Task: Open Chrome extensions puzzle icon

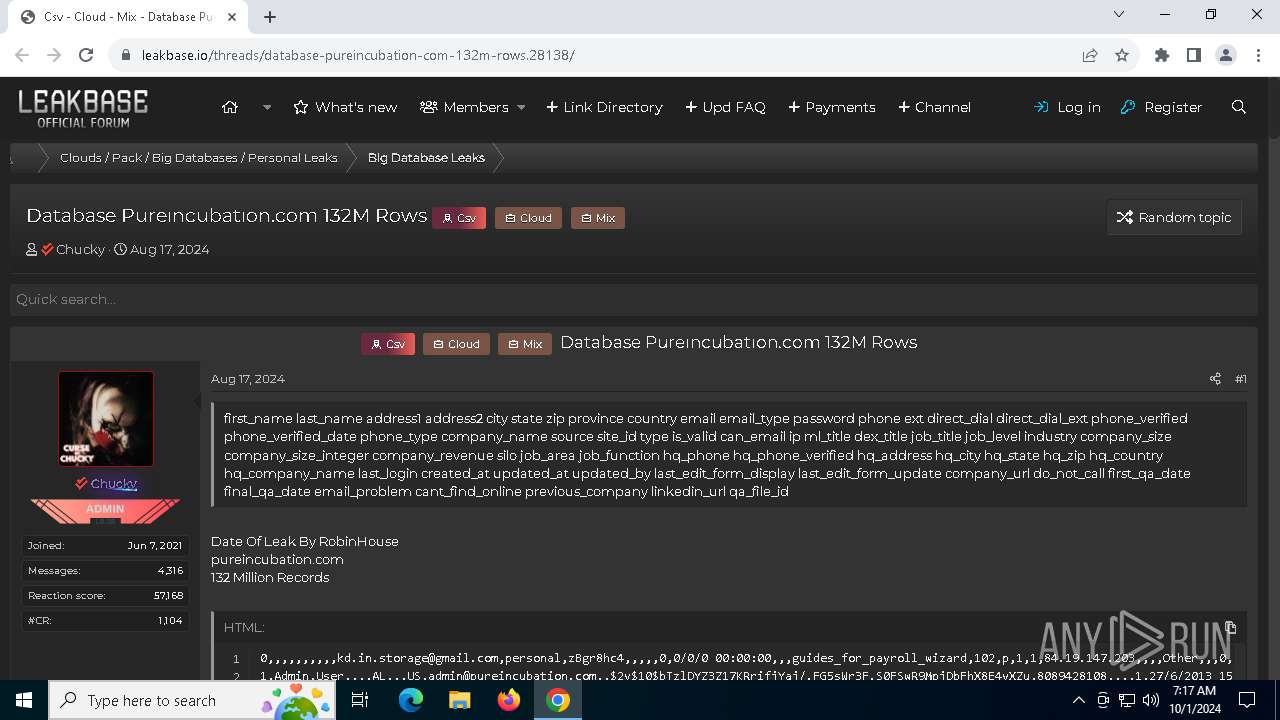Action: (1162, 55)
